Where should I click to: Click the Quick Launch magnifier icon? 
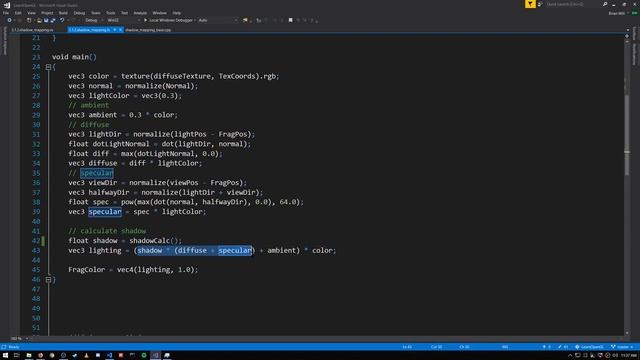(604, 4)
